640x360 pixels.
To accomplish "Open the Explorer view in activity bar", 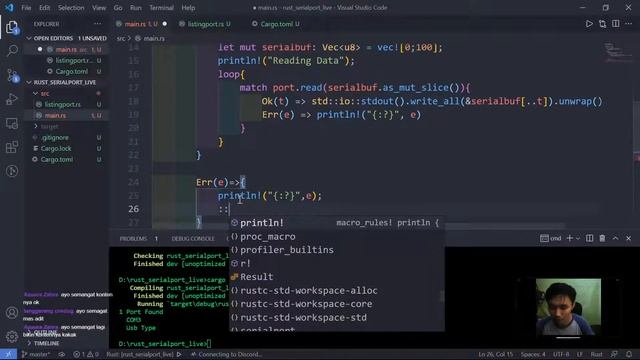I will [12, 27].
